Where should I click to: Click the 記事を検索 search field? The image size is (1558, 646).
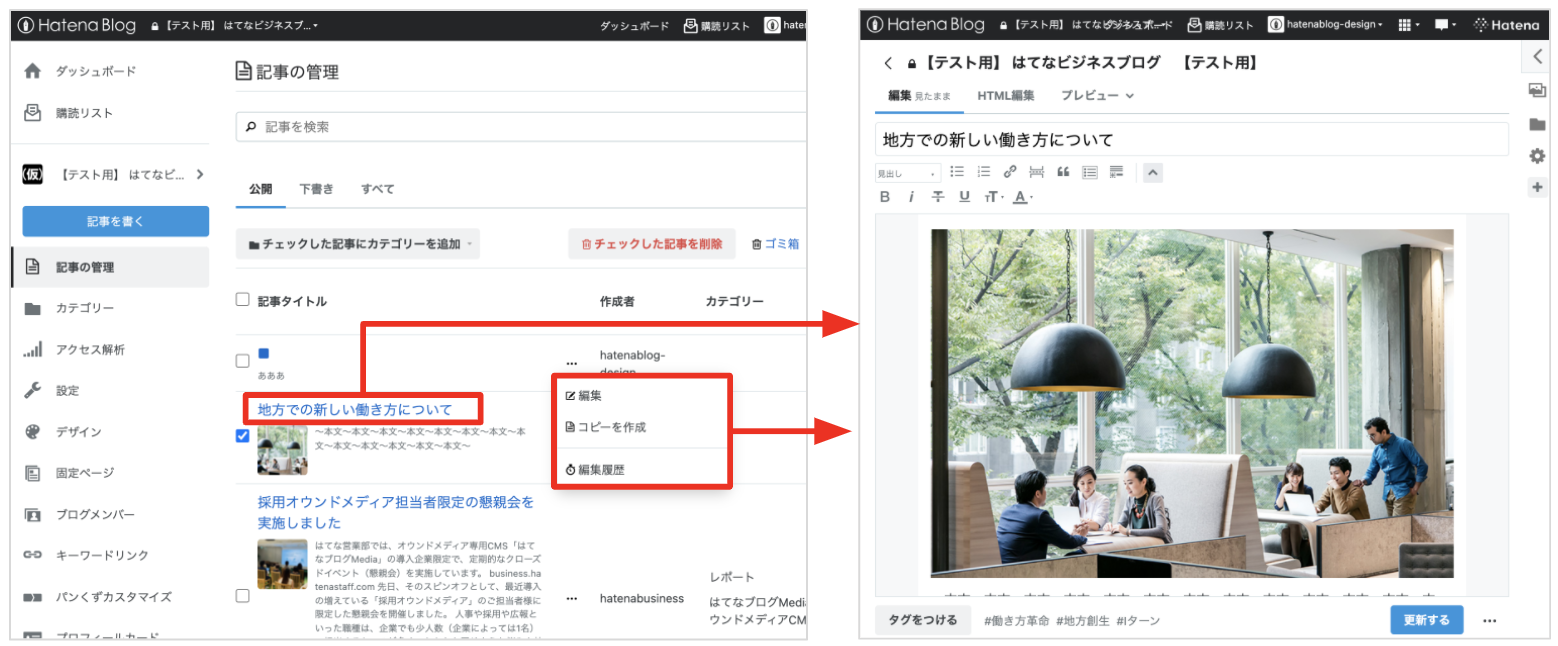point(520,127)
